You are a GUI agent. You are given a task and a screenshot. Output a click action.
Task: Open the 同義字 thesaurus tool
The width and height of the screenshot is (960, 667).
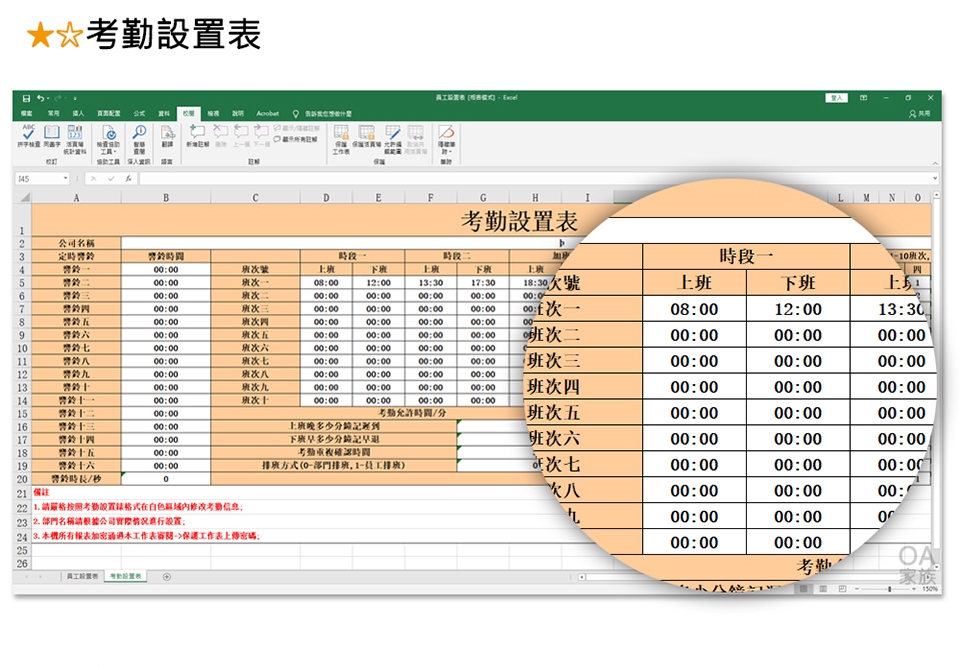point(51,134)
